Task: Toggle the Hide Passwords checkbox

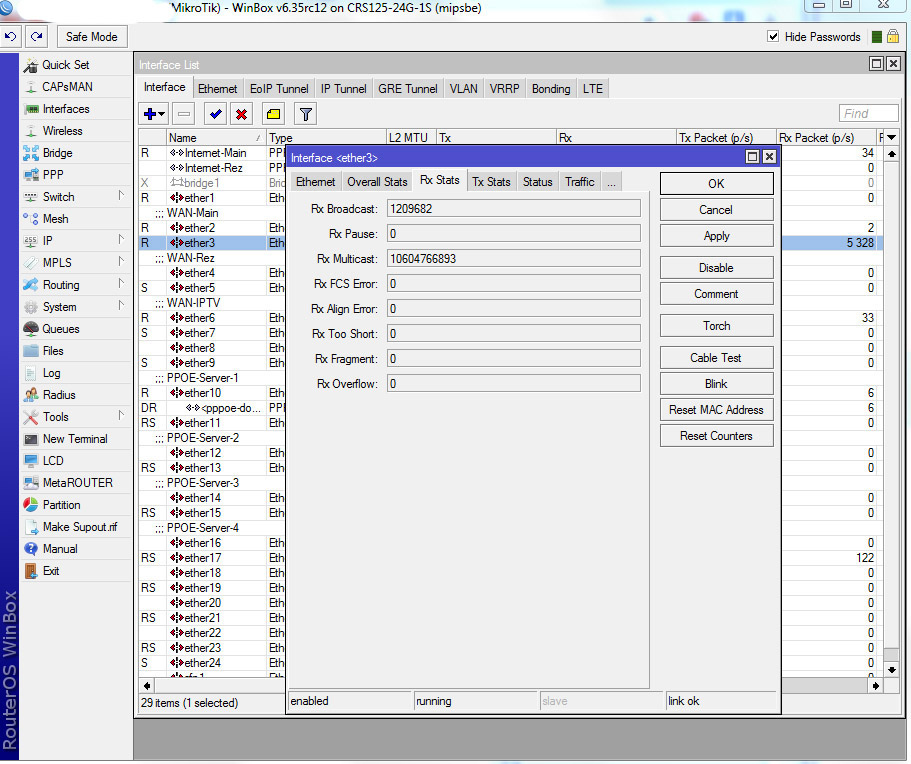Action: [x=773, y=37]
